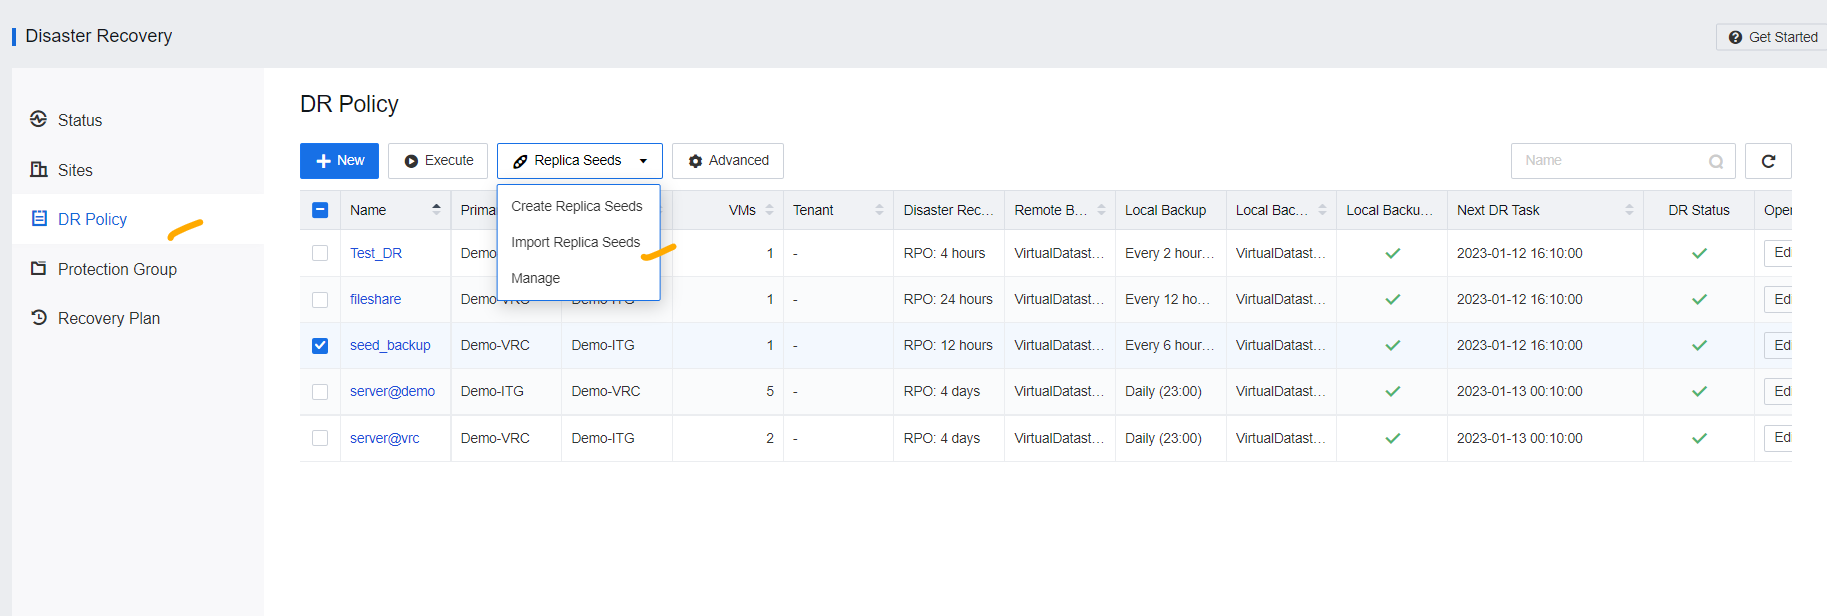
Task: Focus the Name search input field
Action: coord(1623,161)
